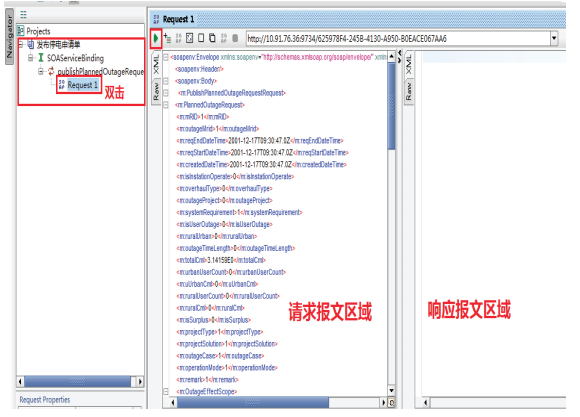Switch to Raw tab in response pane
The height and width of the screenshot is (417, 580).
[408, 91]
